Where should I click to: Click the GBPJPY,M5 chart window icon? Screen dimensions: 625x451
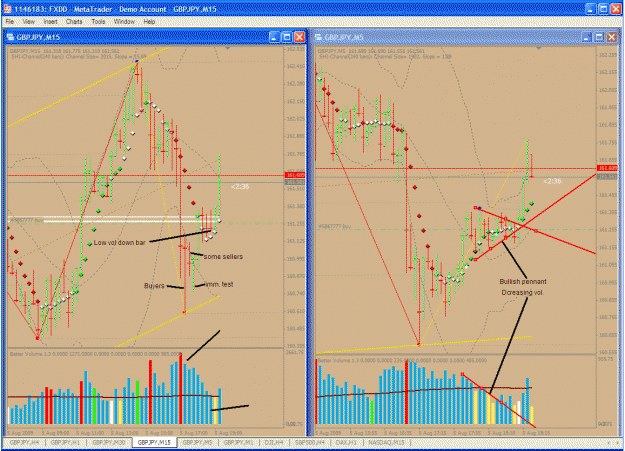click(318, 37)
